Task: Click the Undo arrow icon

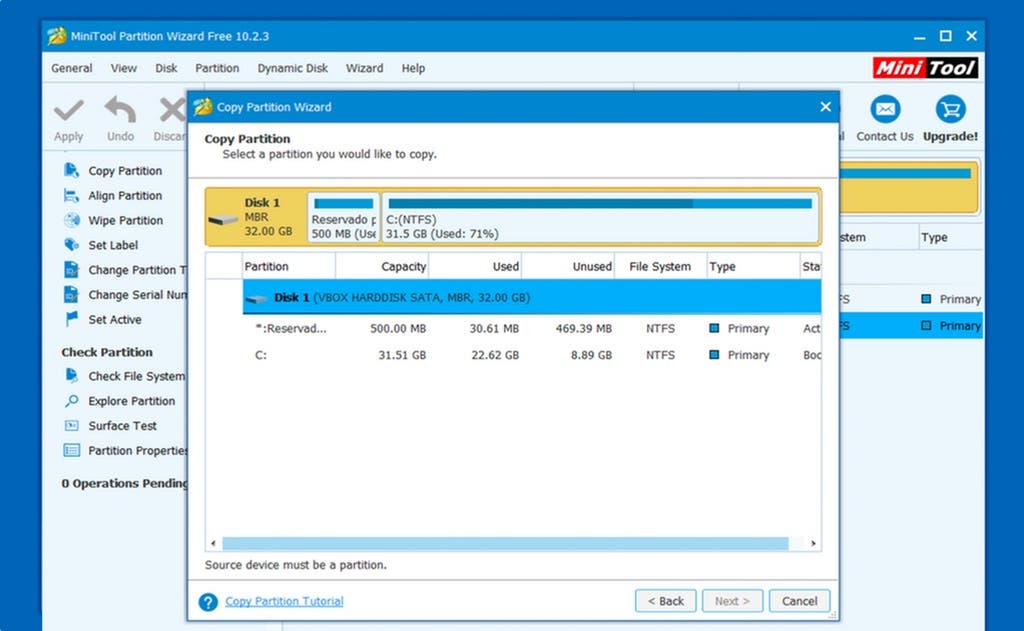Action: coord(120,110)
